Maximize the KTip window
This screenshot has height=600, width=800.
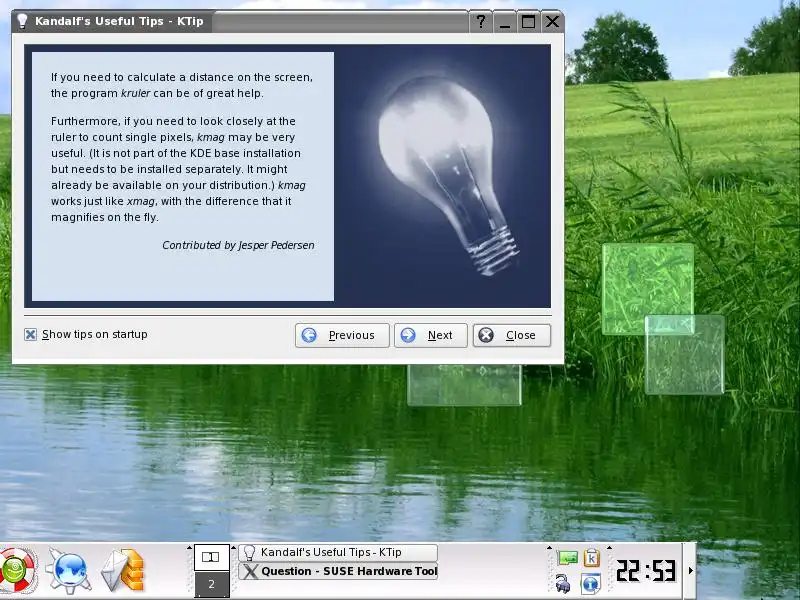(528, 21)
